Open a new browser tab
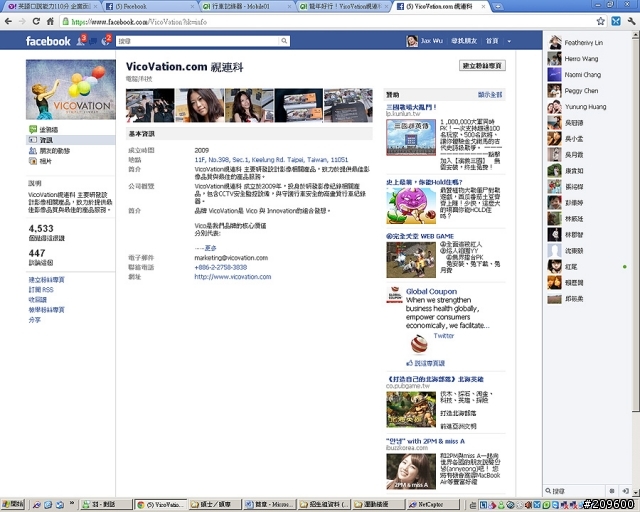 point(497,7)
